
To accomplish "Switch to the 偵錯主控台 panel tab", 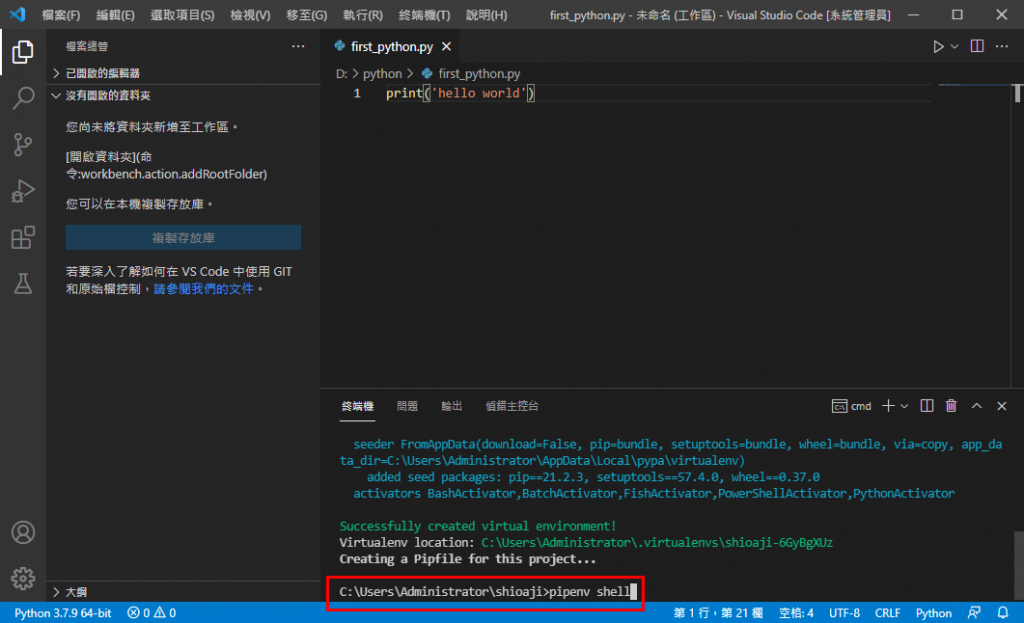I will pyautogui.click(x=511, y=406).
